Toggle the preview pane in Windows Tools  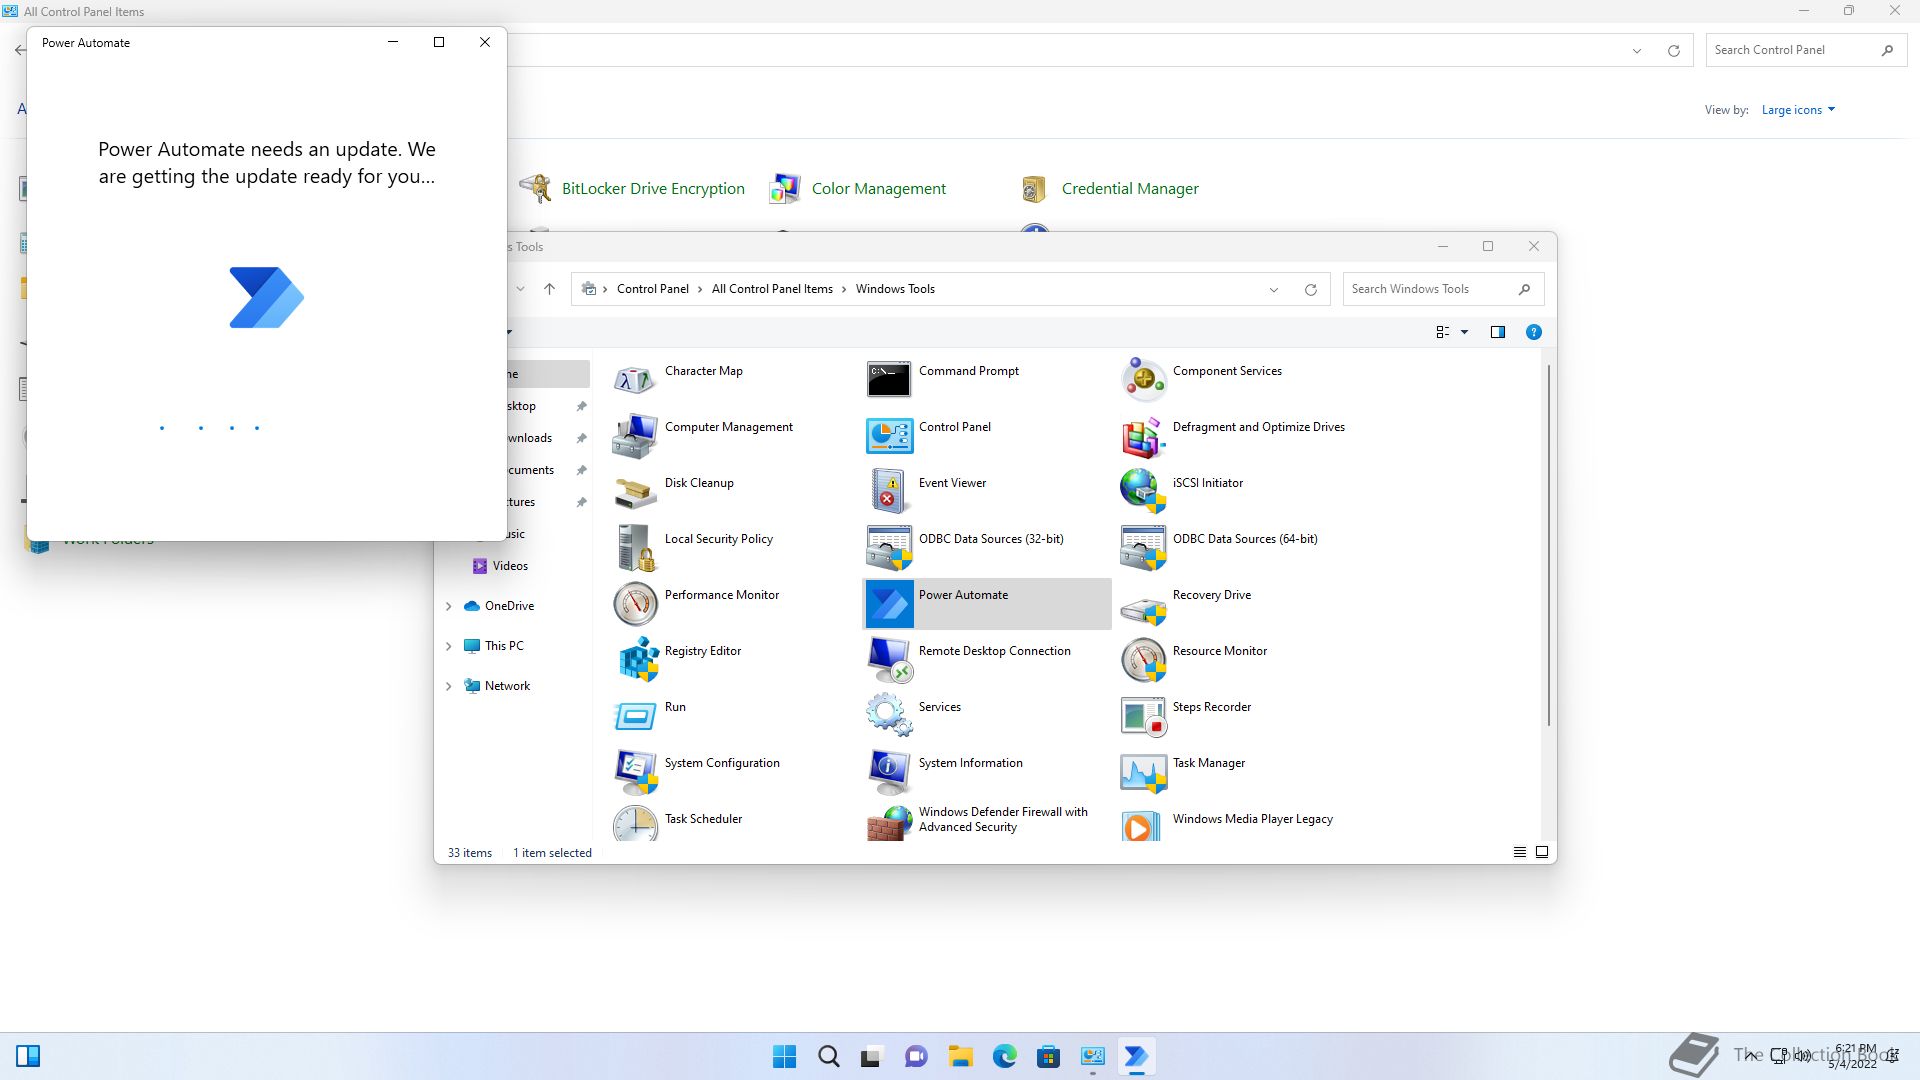click(1497, 332)
